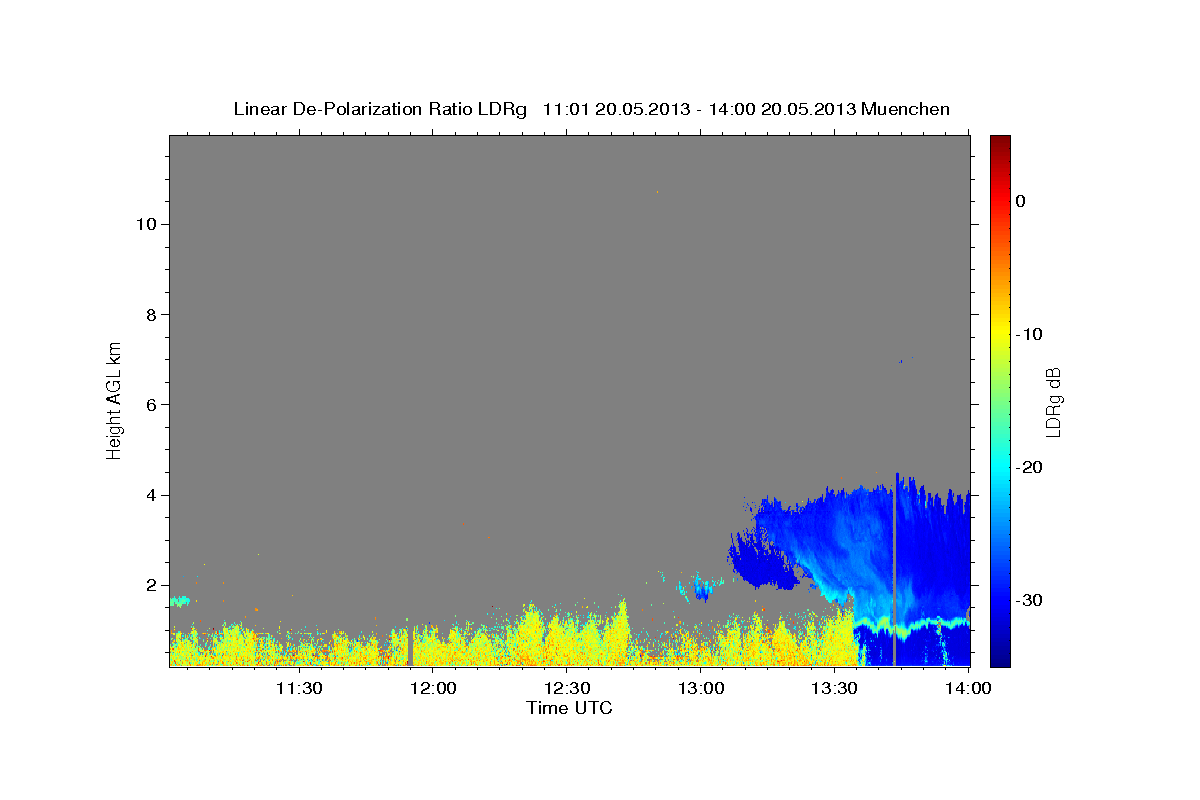The width and height of the screenshot is (1200, 800).
Task: Click the height tick label 4
Action: pyautogui.click(x=150, y=495)
